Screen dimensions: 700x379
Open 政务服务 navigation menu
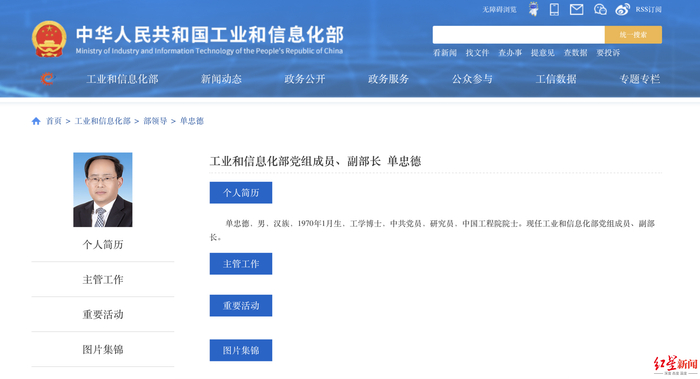tap(388, 79)
